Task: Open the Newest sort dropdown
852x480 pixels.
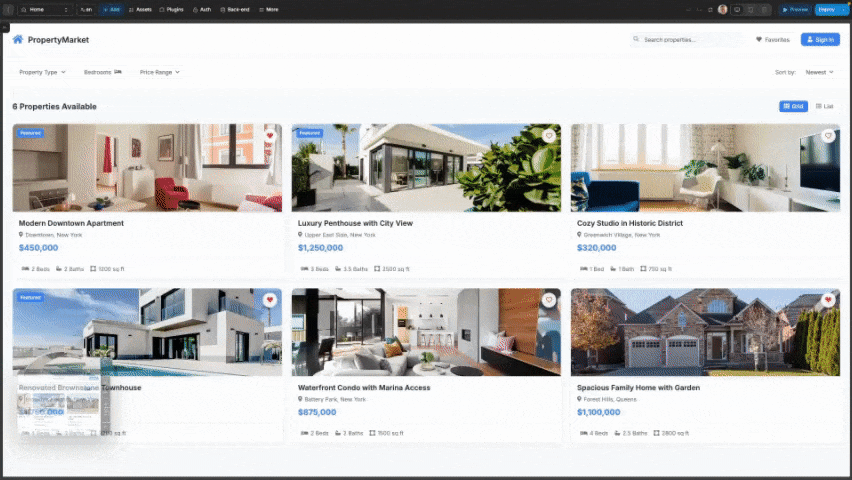Action: tap(820, 72)
